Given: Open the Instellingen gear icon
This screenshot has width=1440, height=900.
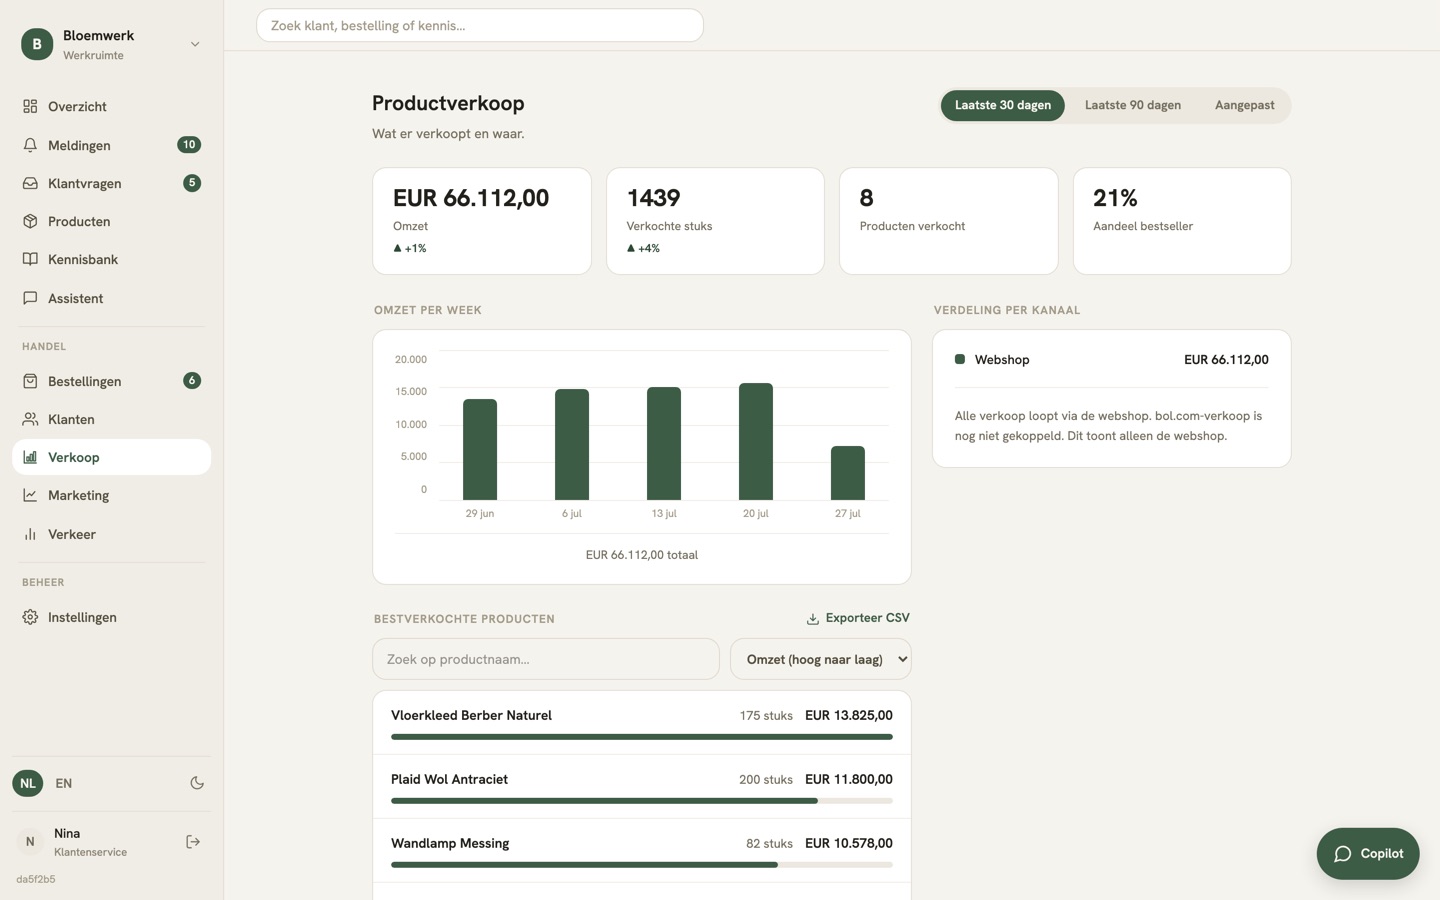Looking at the screenshot, I should click(30, 617).
